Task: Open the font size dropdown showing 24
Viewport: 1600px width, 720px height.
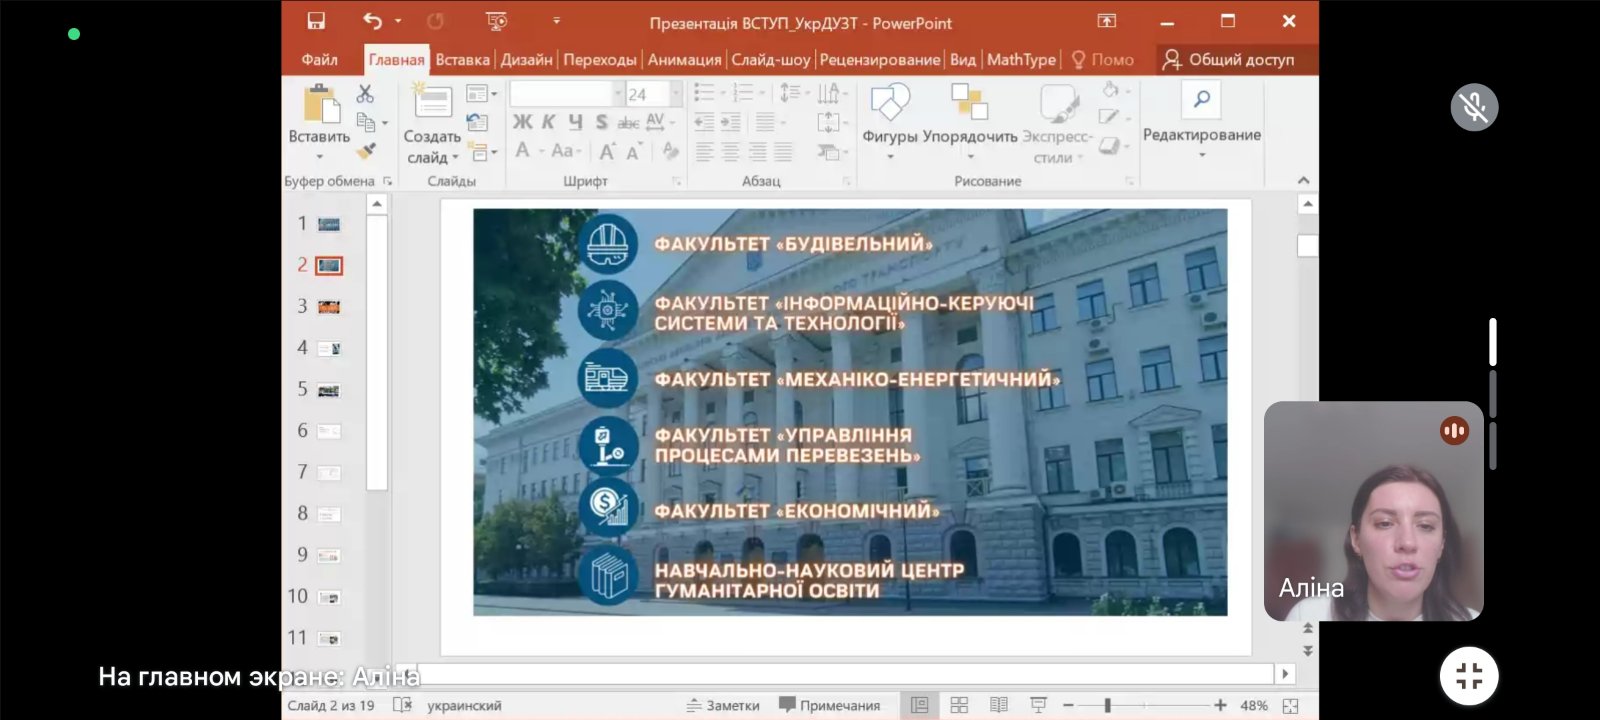Action: pyautogui.click(x=676, y=94)
